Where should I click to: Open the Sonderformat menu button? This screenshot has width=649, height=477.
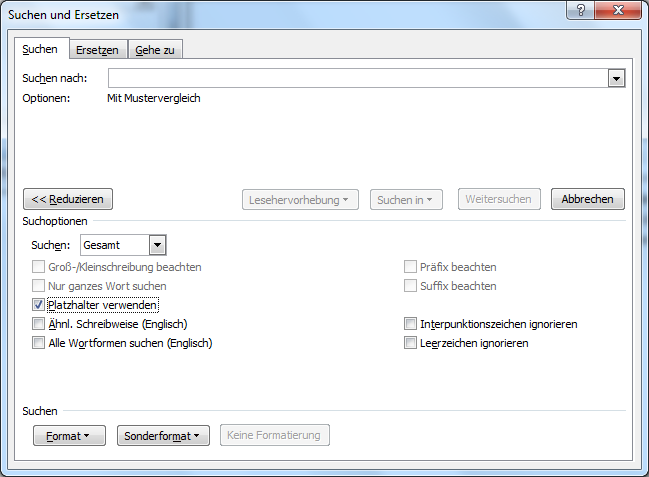click(163, 435)
